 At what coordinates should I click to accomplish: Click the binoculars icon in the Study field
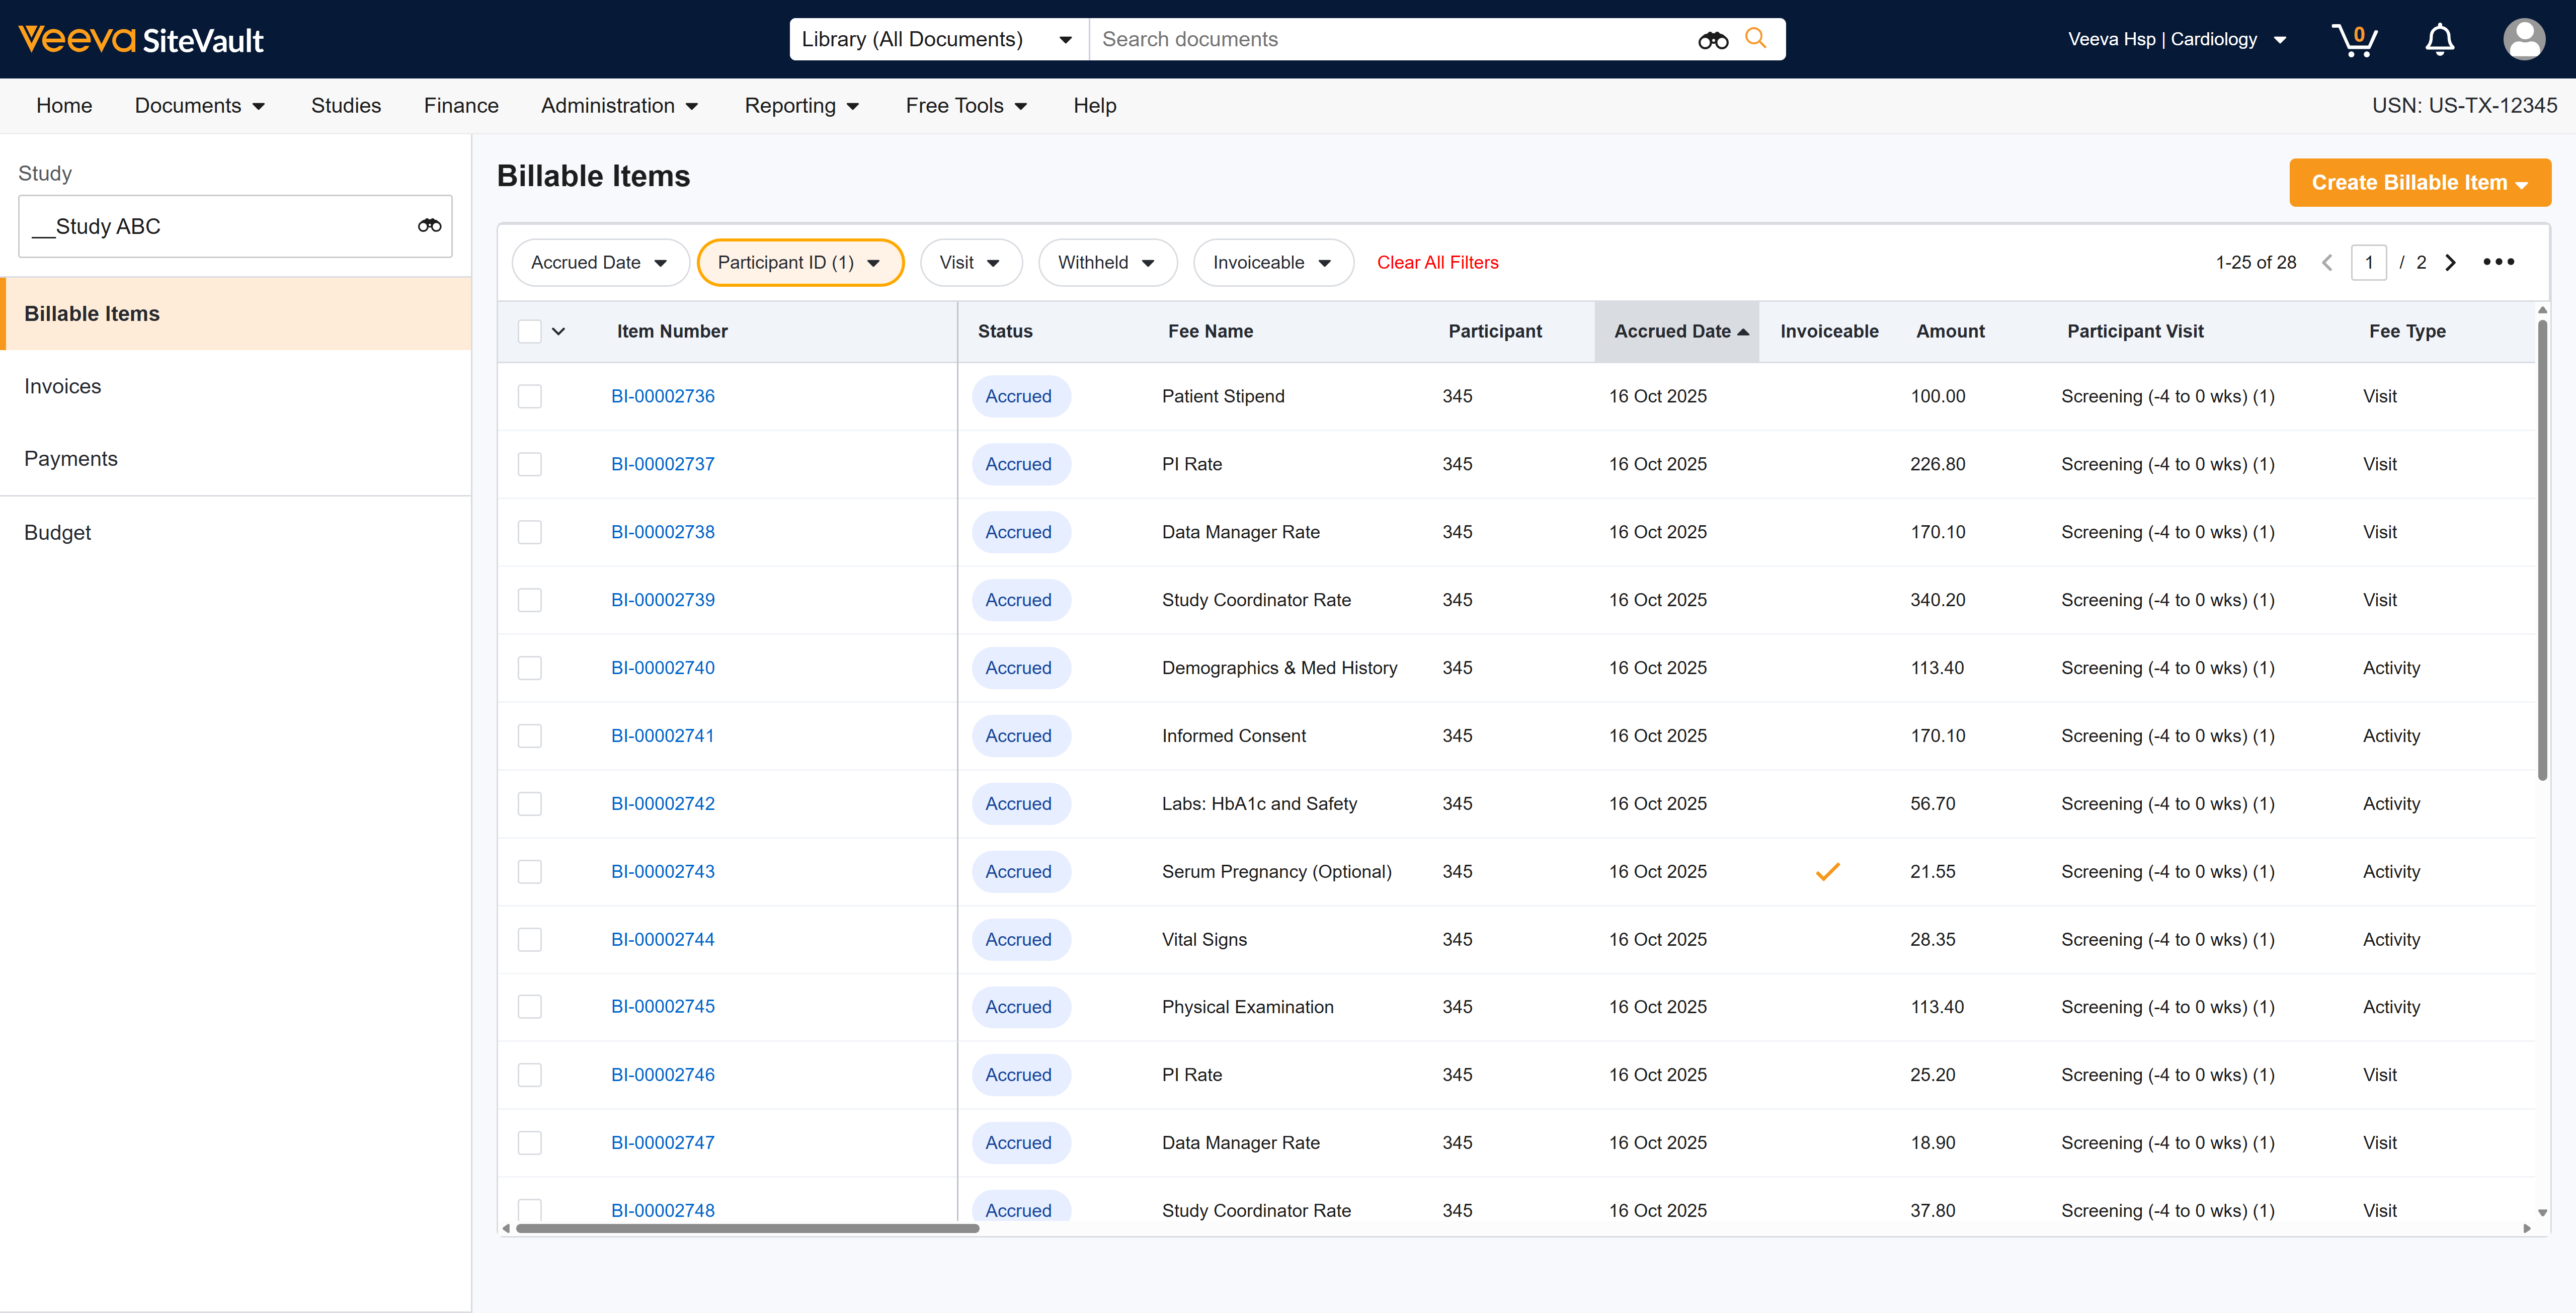429,226
